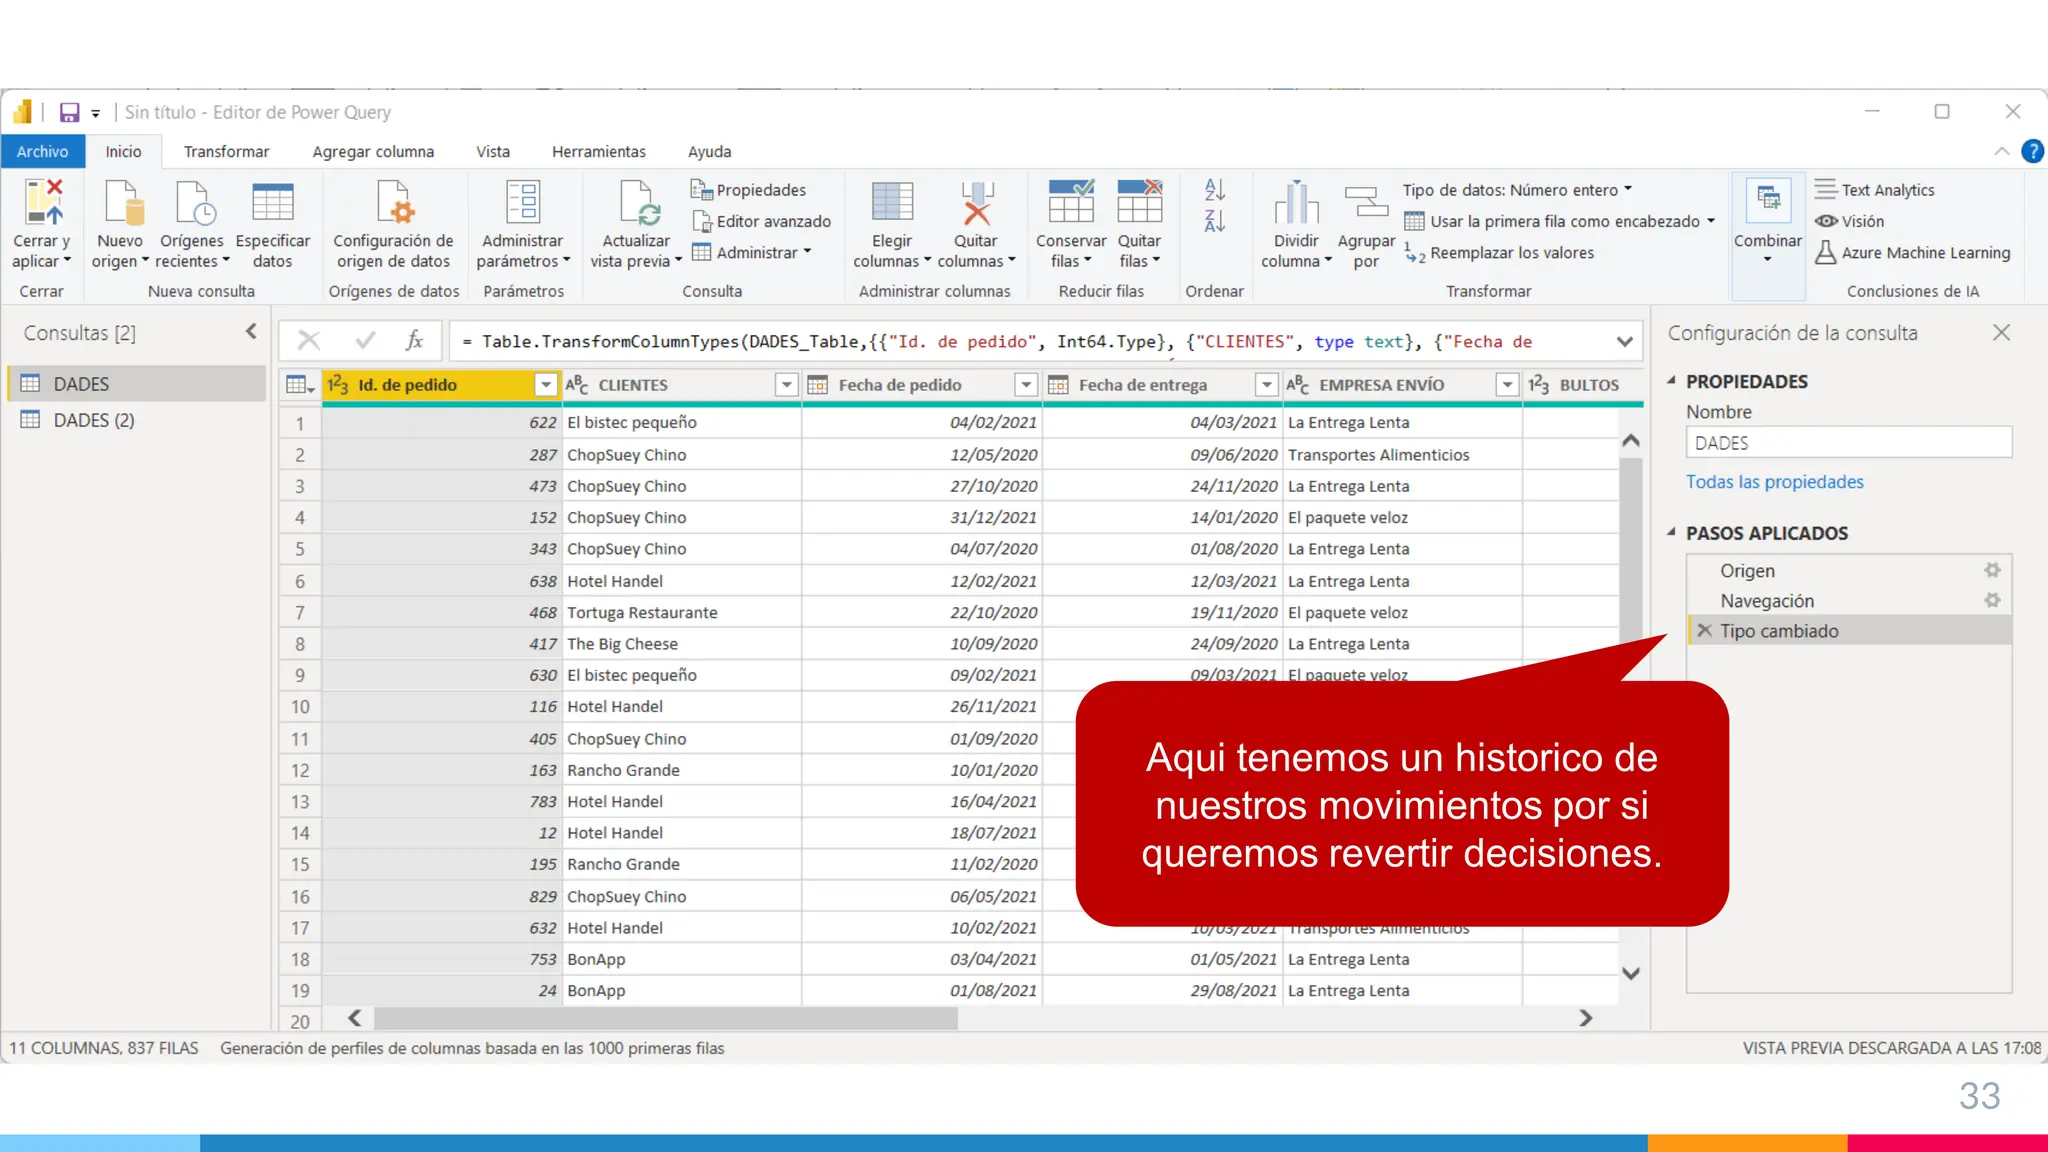
Task: Click the Nombre field containing DADES
Action: tap(1848, 443)
